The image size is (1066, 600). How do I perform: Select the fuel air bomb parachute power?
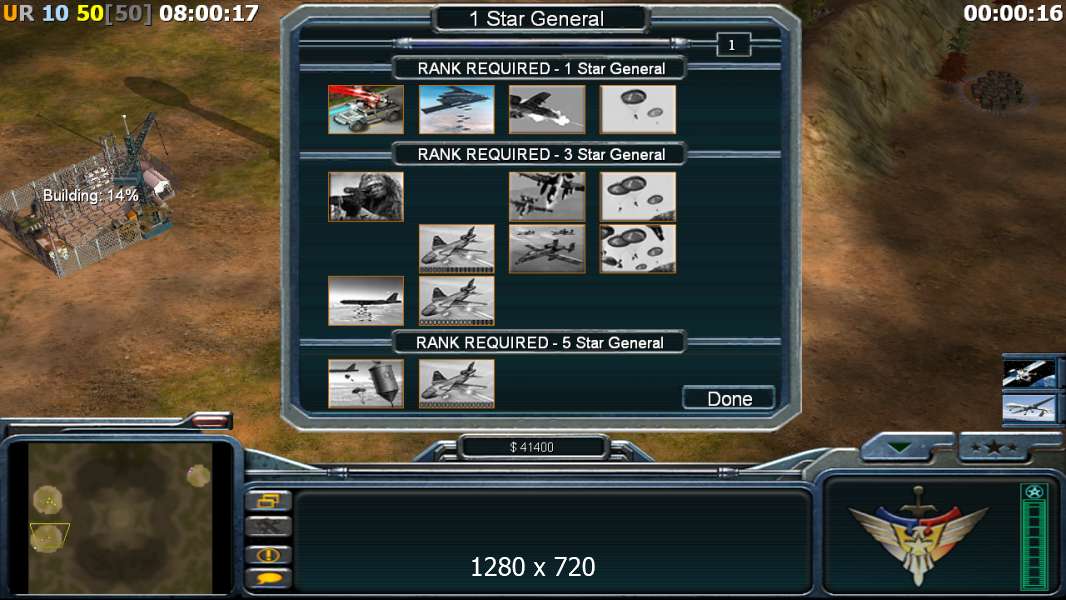[x=366, y=384]
